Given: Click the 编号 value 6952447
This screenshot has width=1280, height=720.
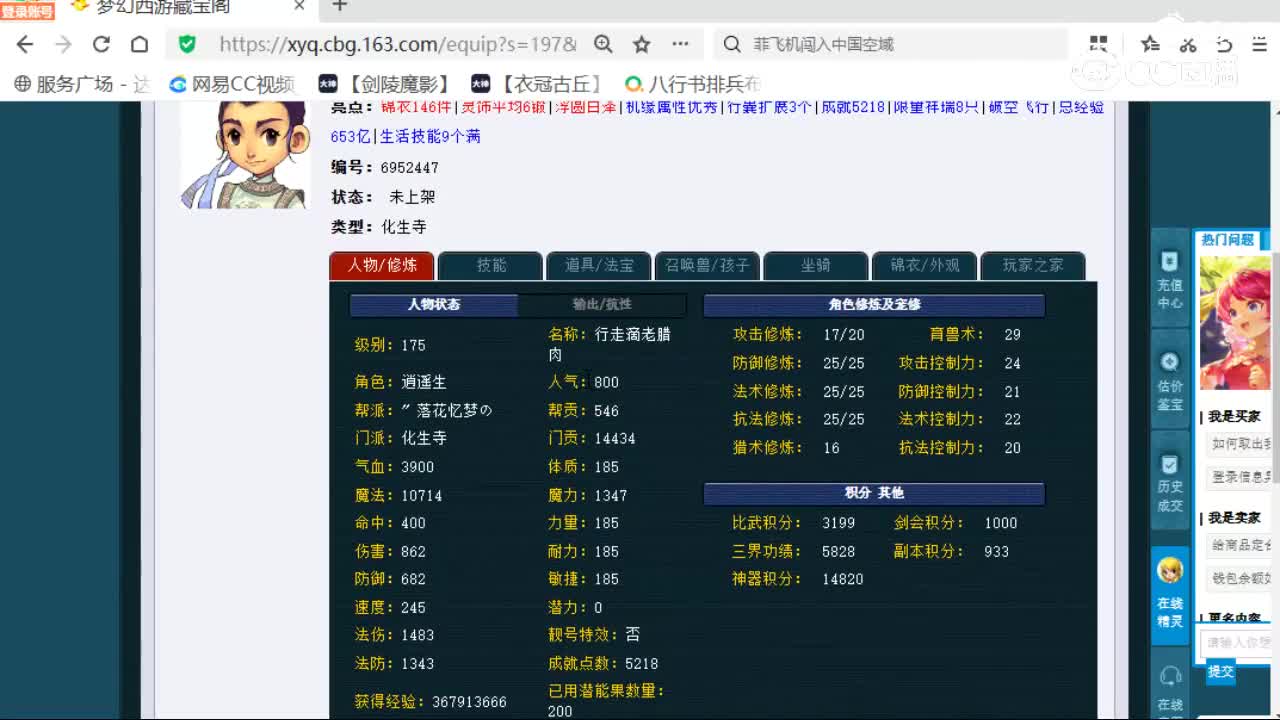Looking at the screenshot, I should point(409,167).
